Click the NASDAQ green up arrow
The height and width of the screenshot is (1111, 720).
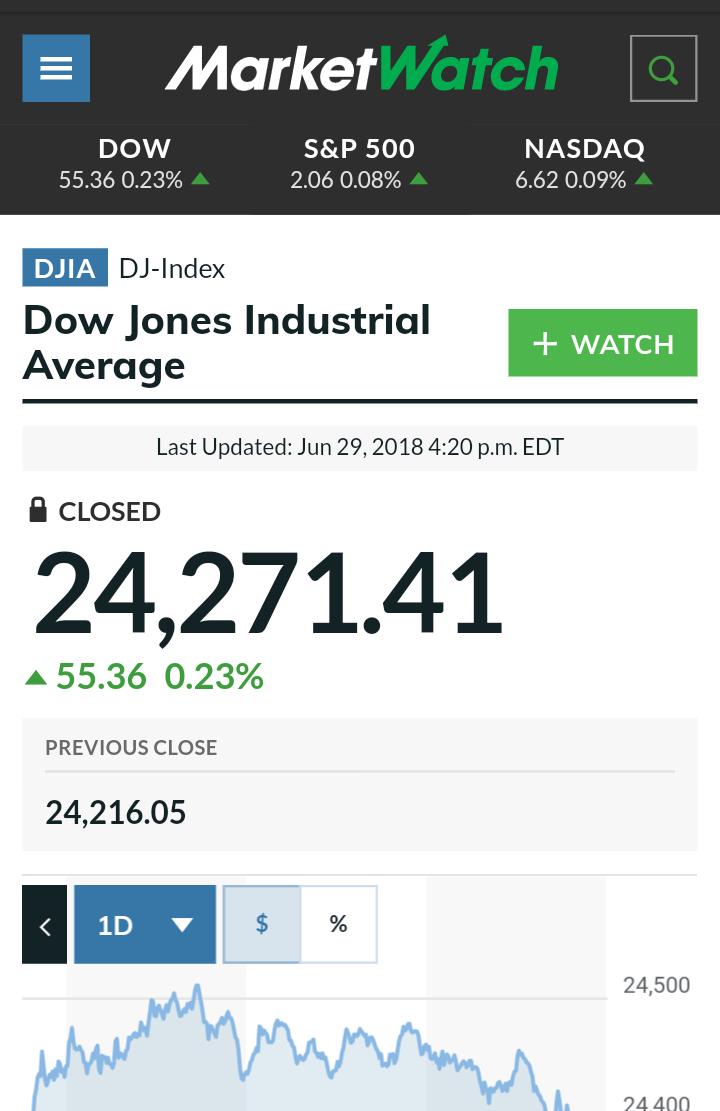pyautogui.click(x=643, y=179)
